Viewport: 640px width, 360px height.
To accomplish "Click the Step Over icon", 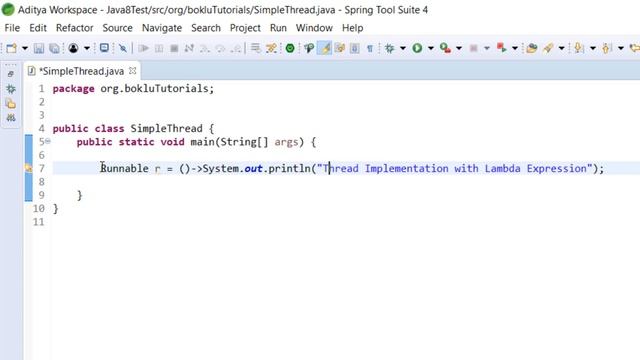I will [x=220, y=49].
